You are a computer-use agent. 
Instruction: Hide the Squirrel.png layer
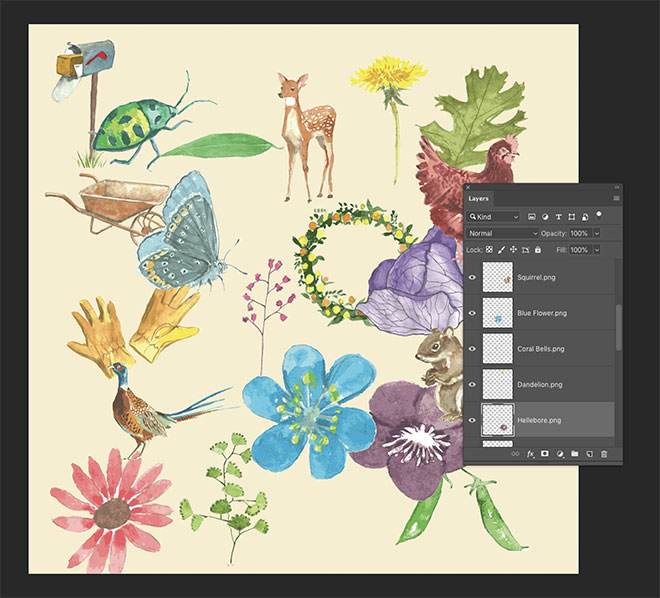pos(472,277)
